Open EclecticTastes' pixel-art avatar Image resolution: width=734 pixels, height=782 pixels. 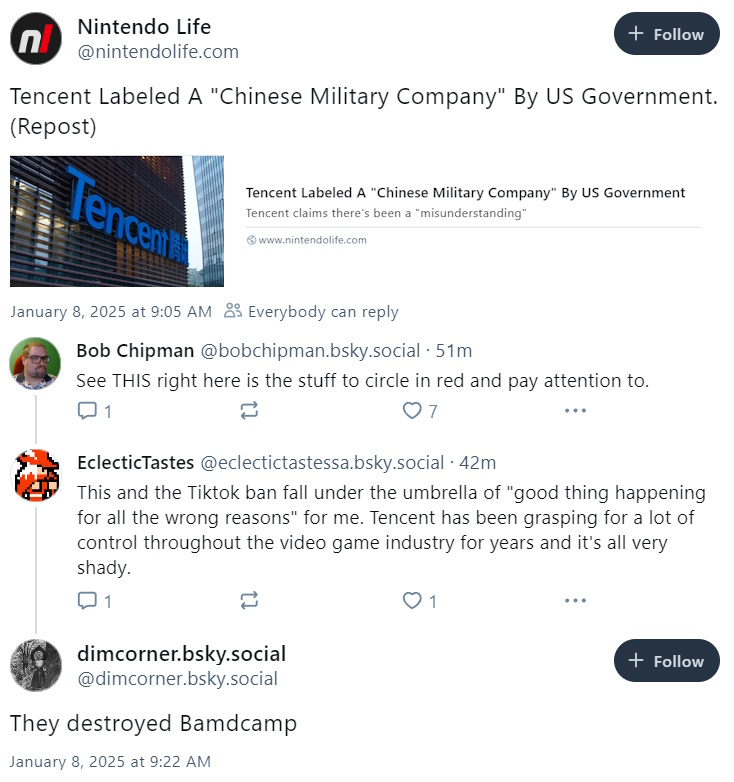point(36,475)
